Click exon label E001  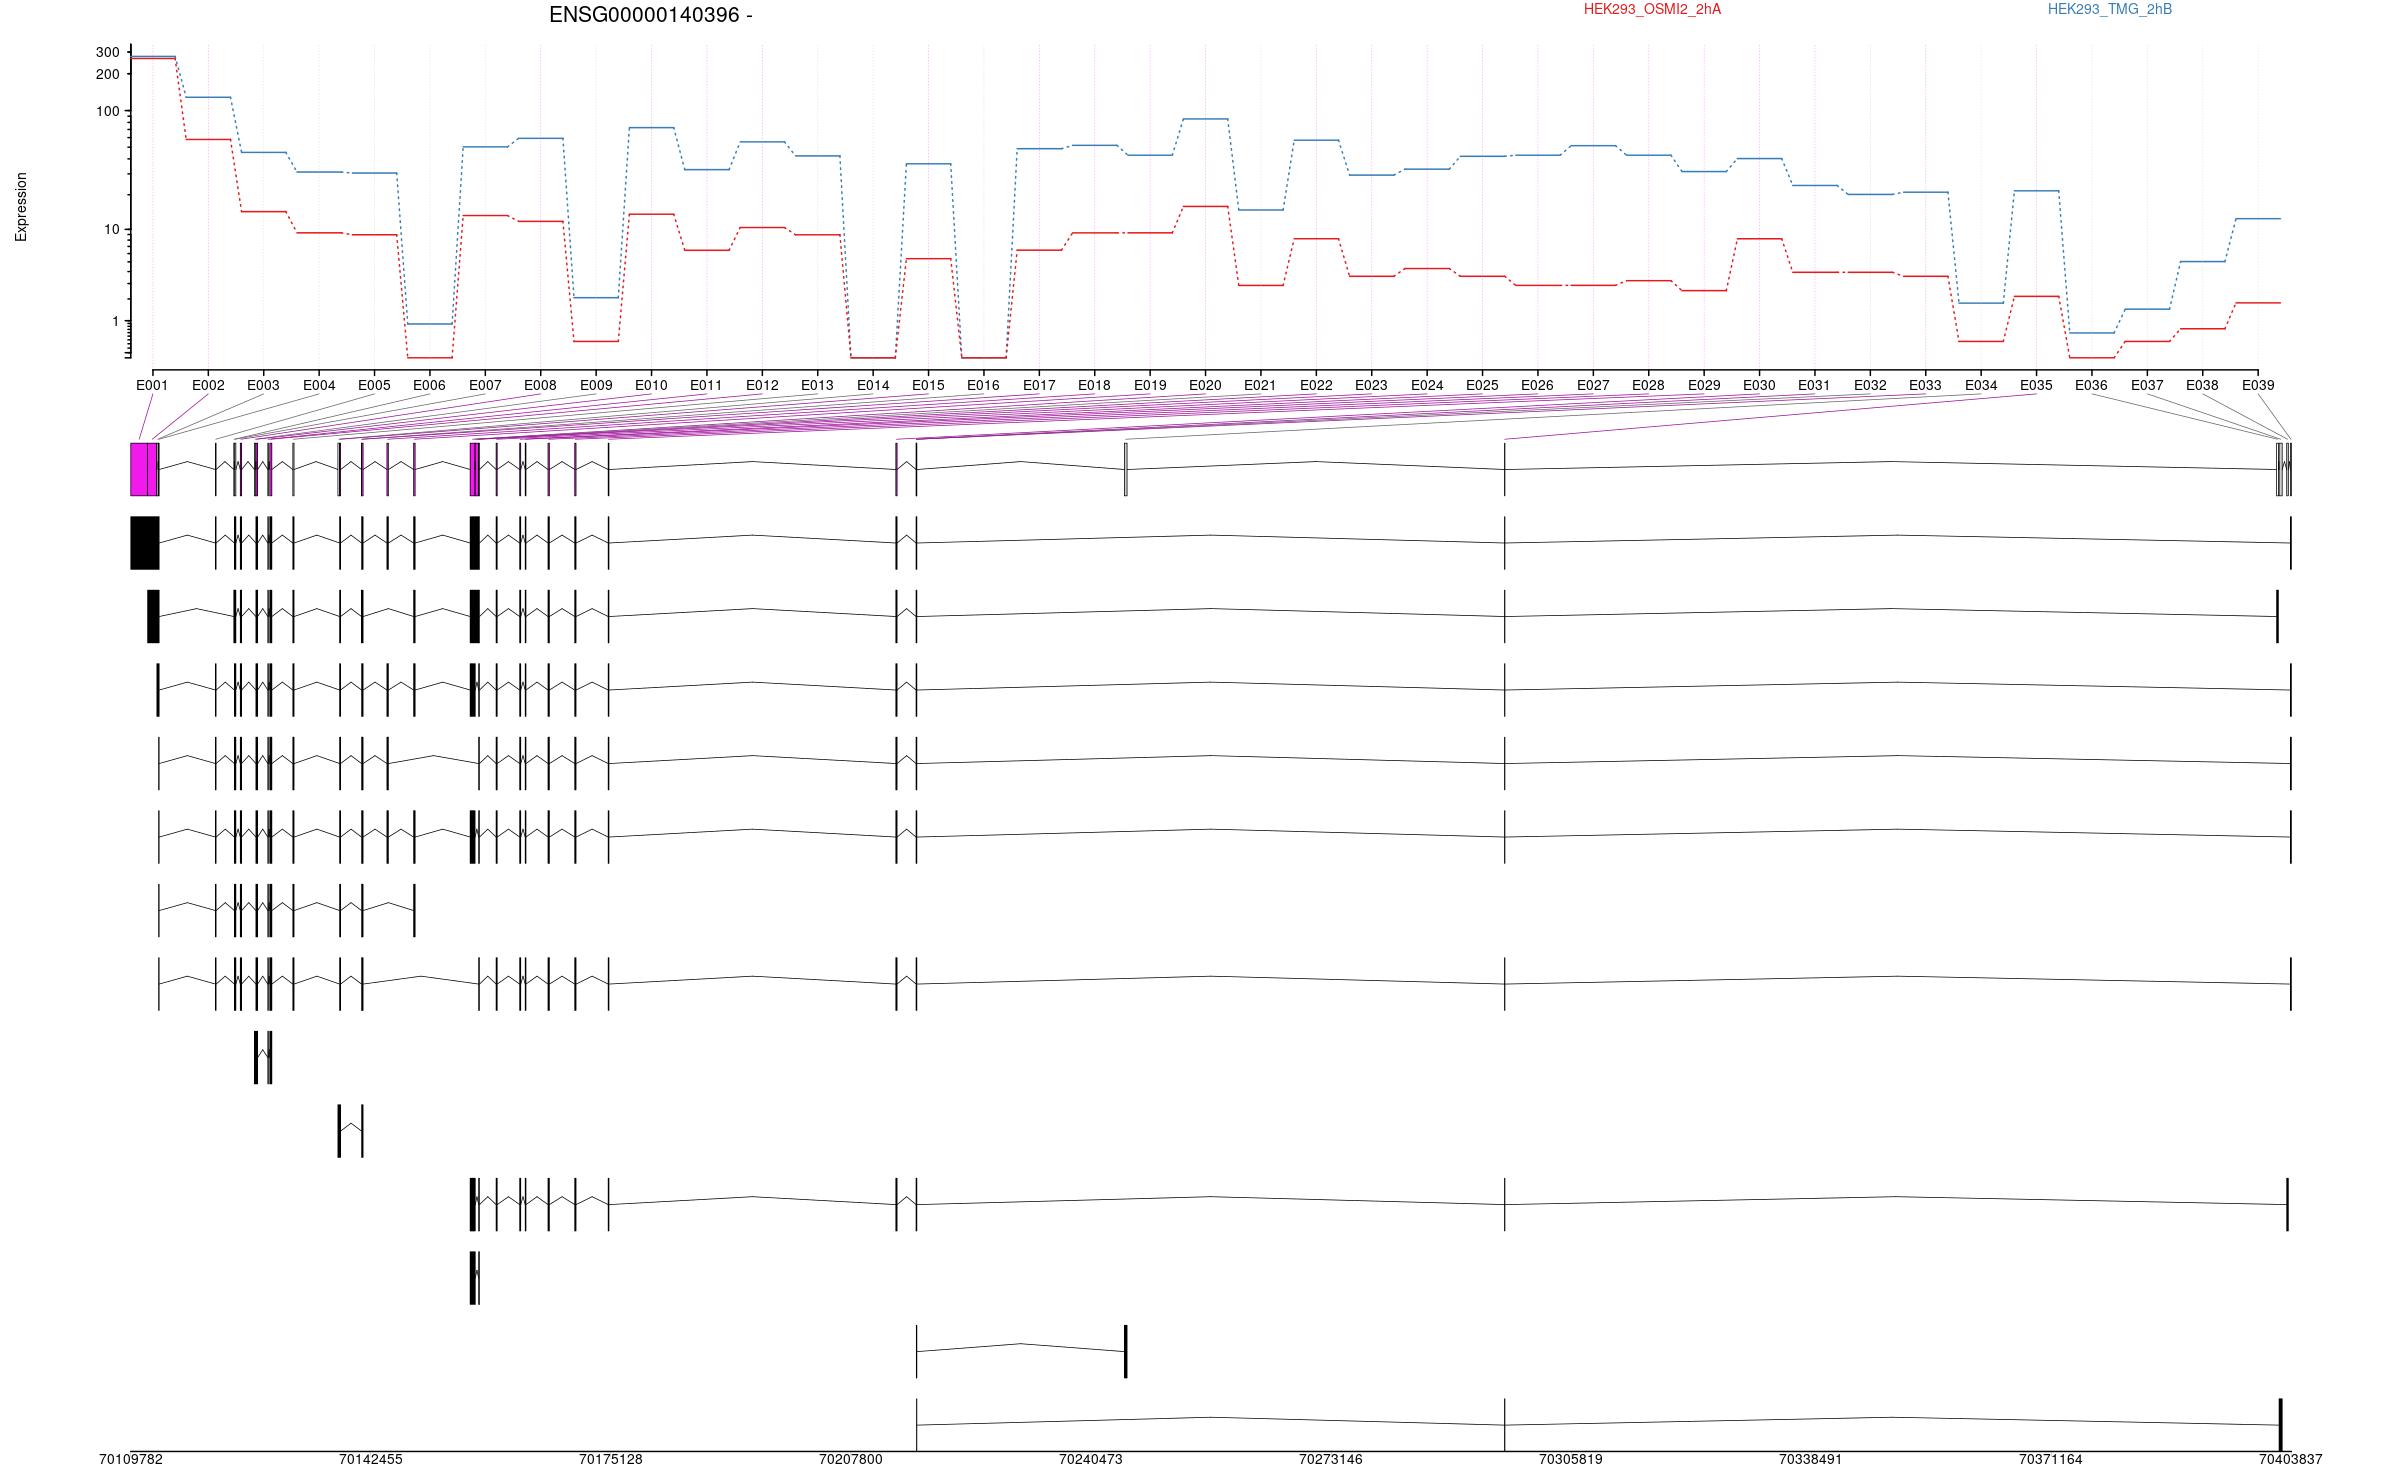tap(152, 385)
